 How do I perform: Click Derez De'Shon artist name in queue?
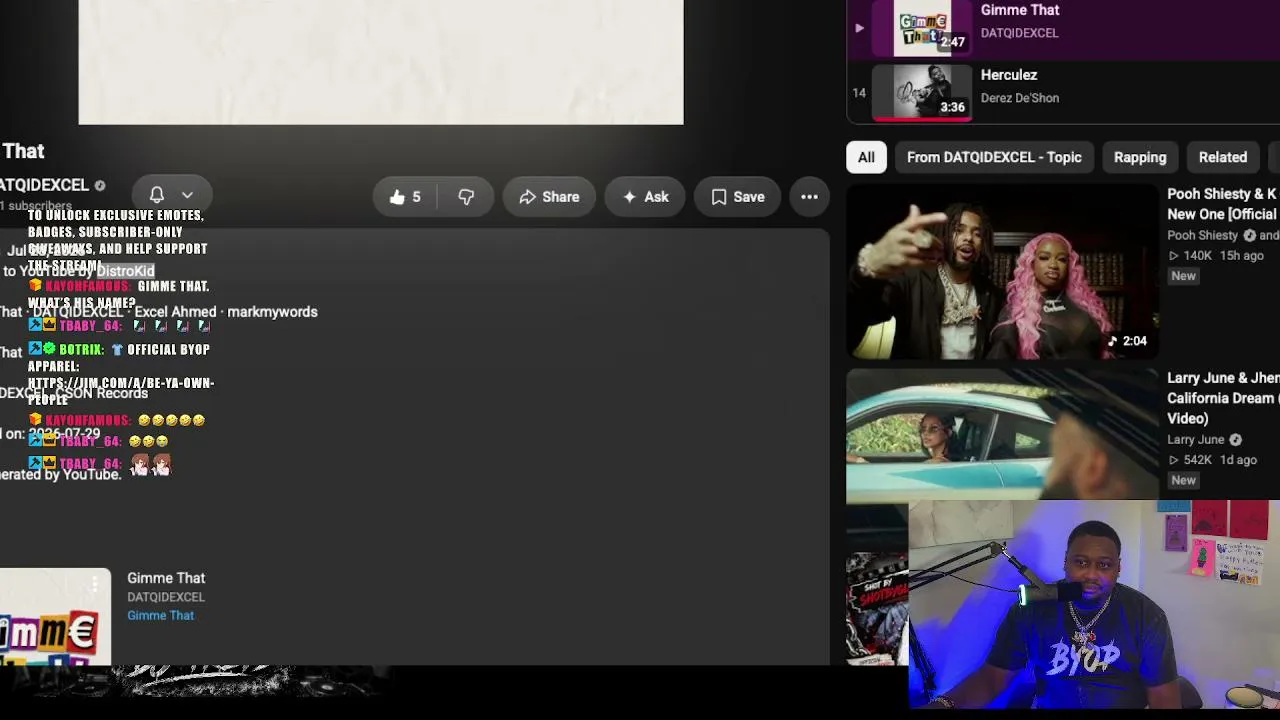pos(1020,98)
